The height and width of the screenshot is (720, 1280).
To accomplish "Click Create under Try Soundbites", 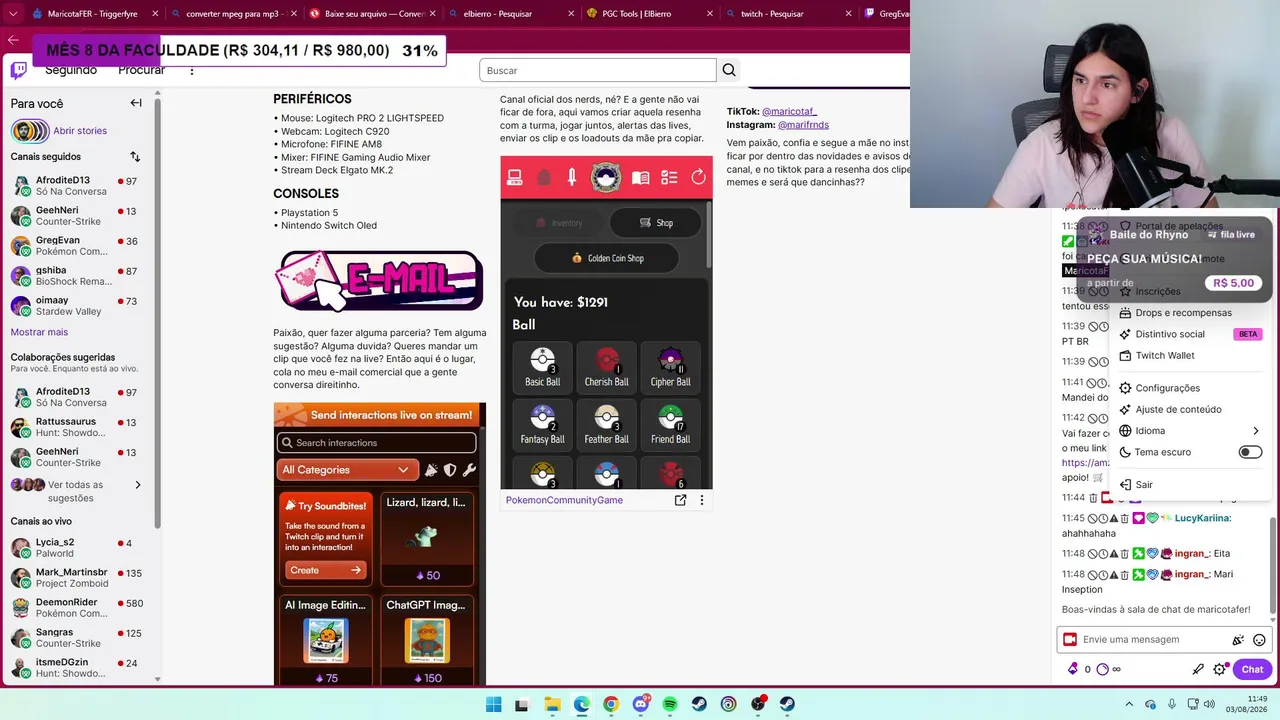I will pyautogui.click(x=324, y=570).
